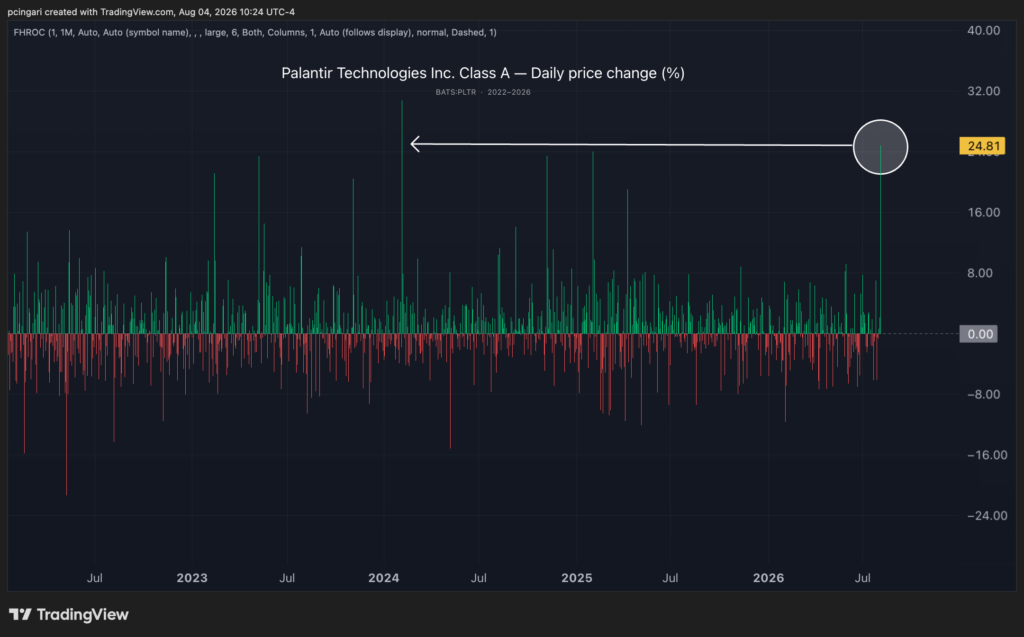
Task: Click the deepest red bar in 2022
Action: pyautogui.click(x=66, y=414)
